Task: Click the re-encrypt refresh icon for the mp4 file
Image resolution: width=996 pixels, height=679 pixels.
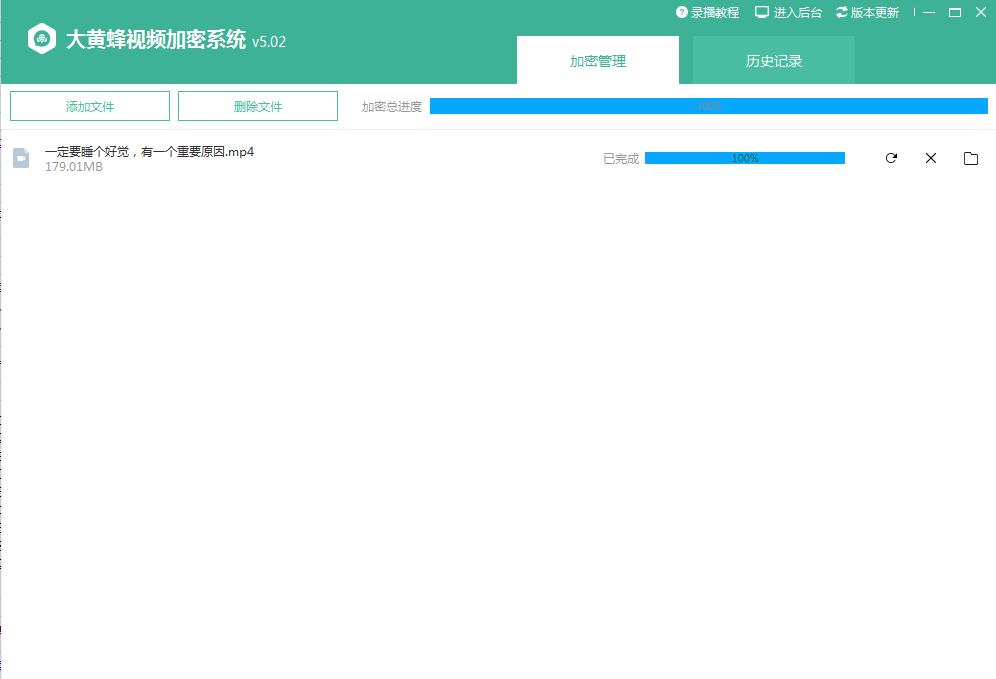Action: 891,158
